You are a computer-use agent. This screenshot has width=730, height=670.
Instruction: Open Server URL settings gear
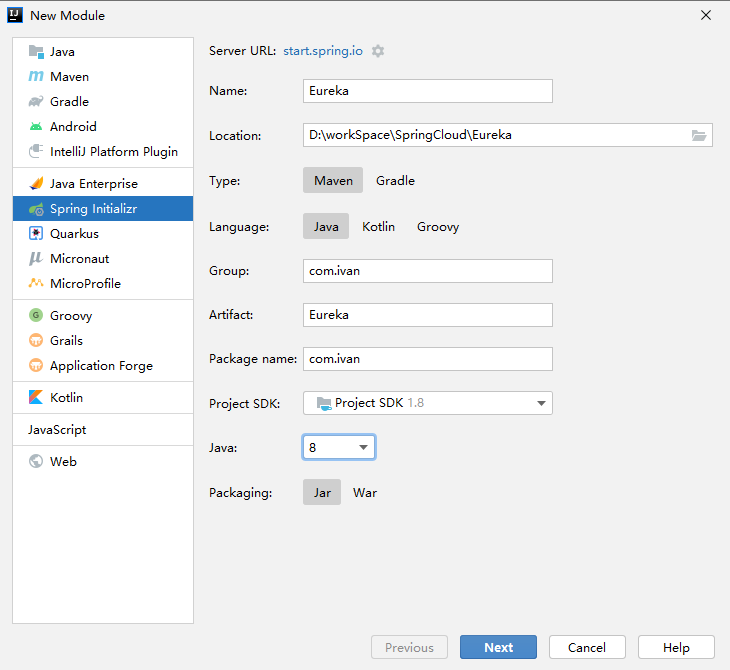point(378,51)
